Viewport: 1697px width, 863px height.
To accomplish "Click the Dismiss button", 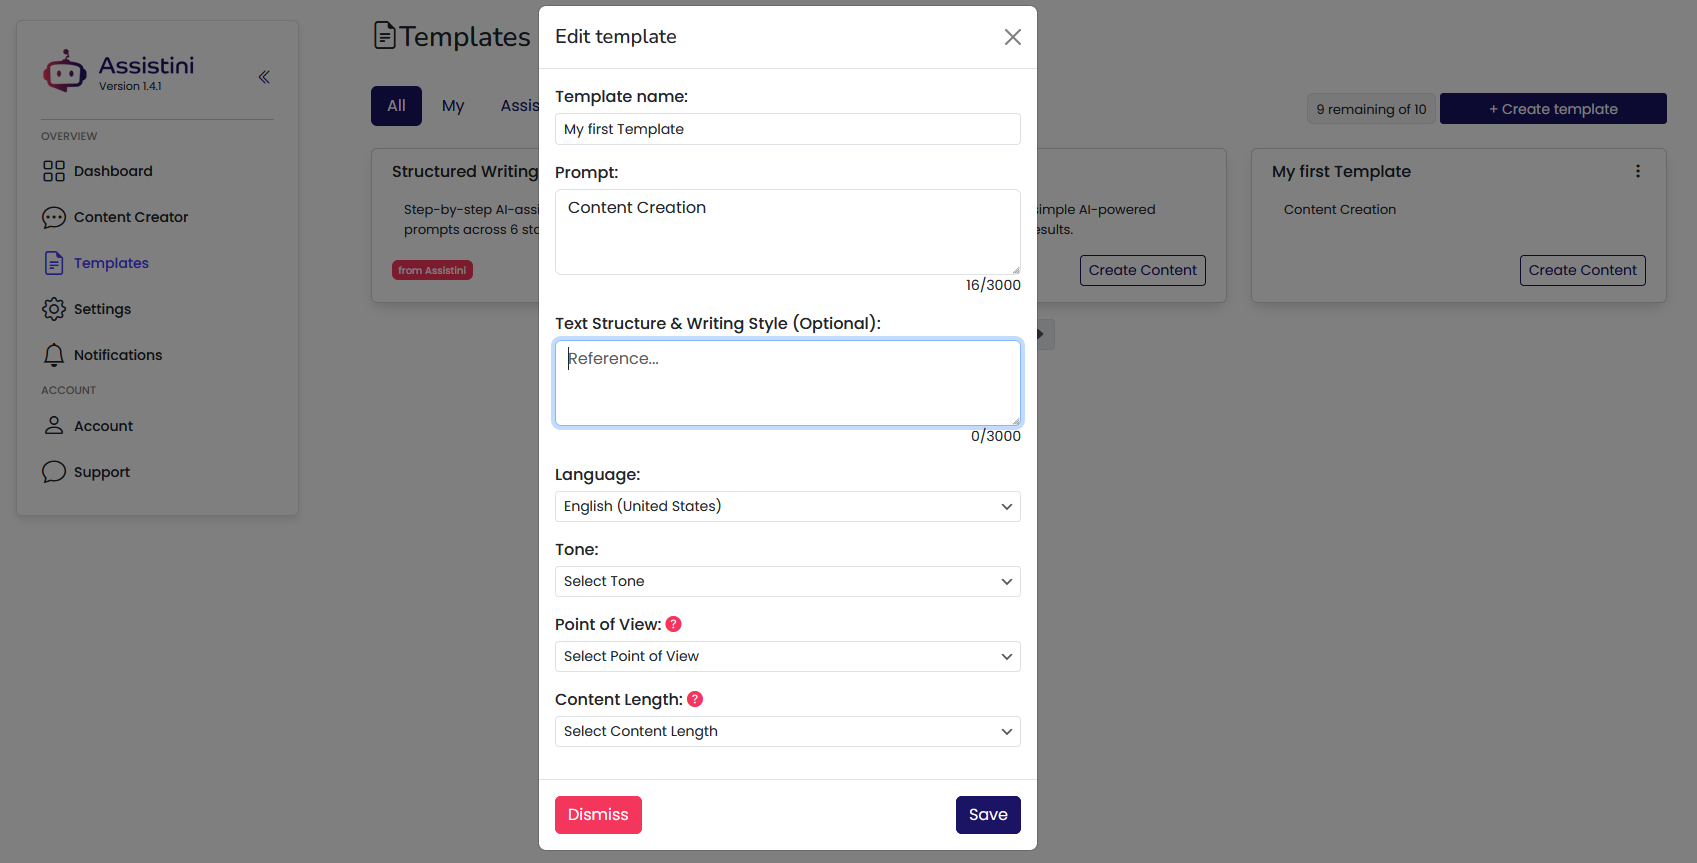I will (598, 814).
